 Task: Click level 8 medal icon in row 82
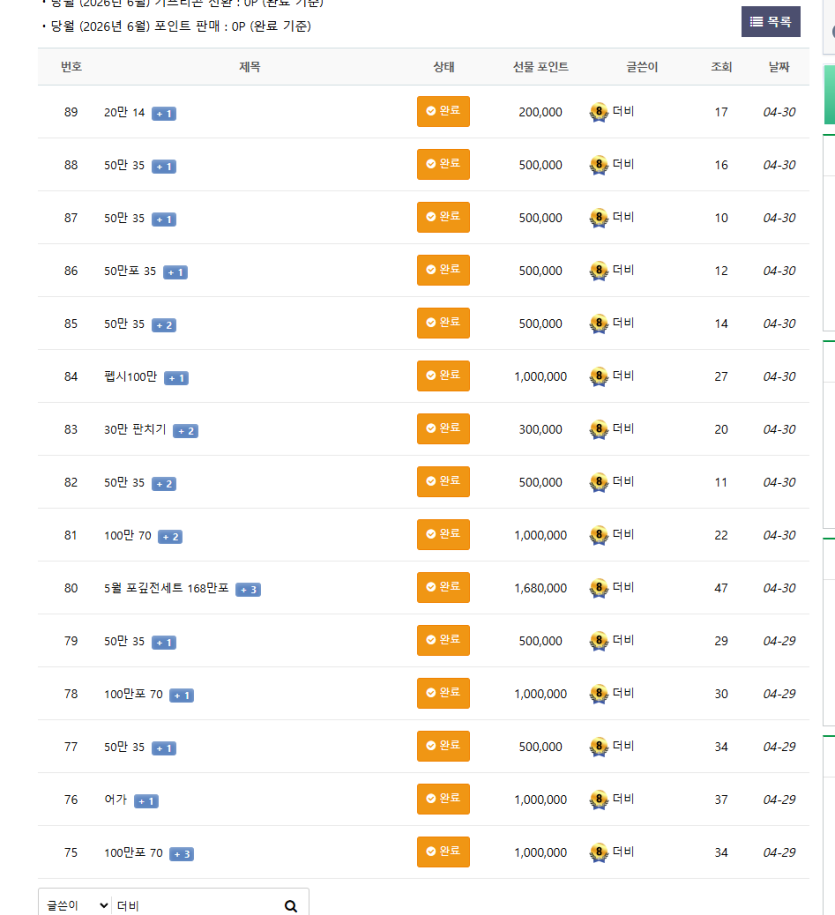pos(599,483)
